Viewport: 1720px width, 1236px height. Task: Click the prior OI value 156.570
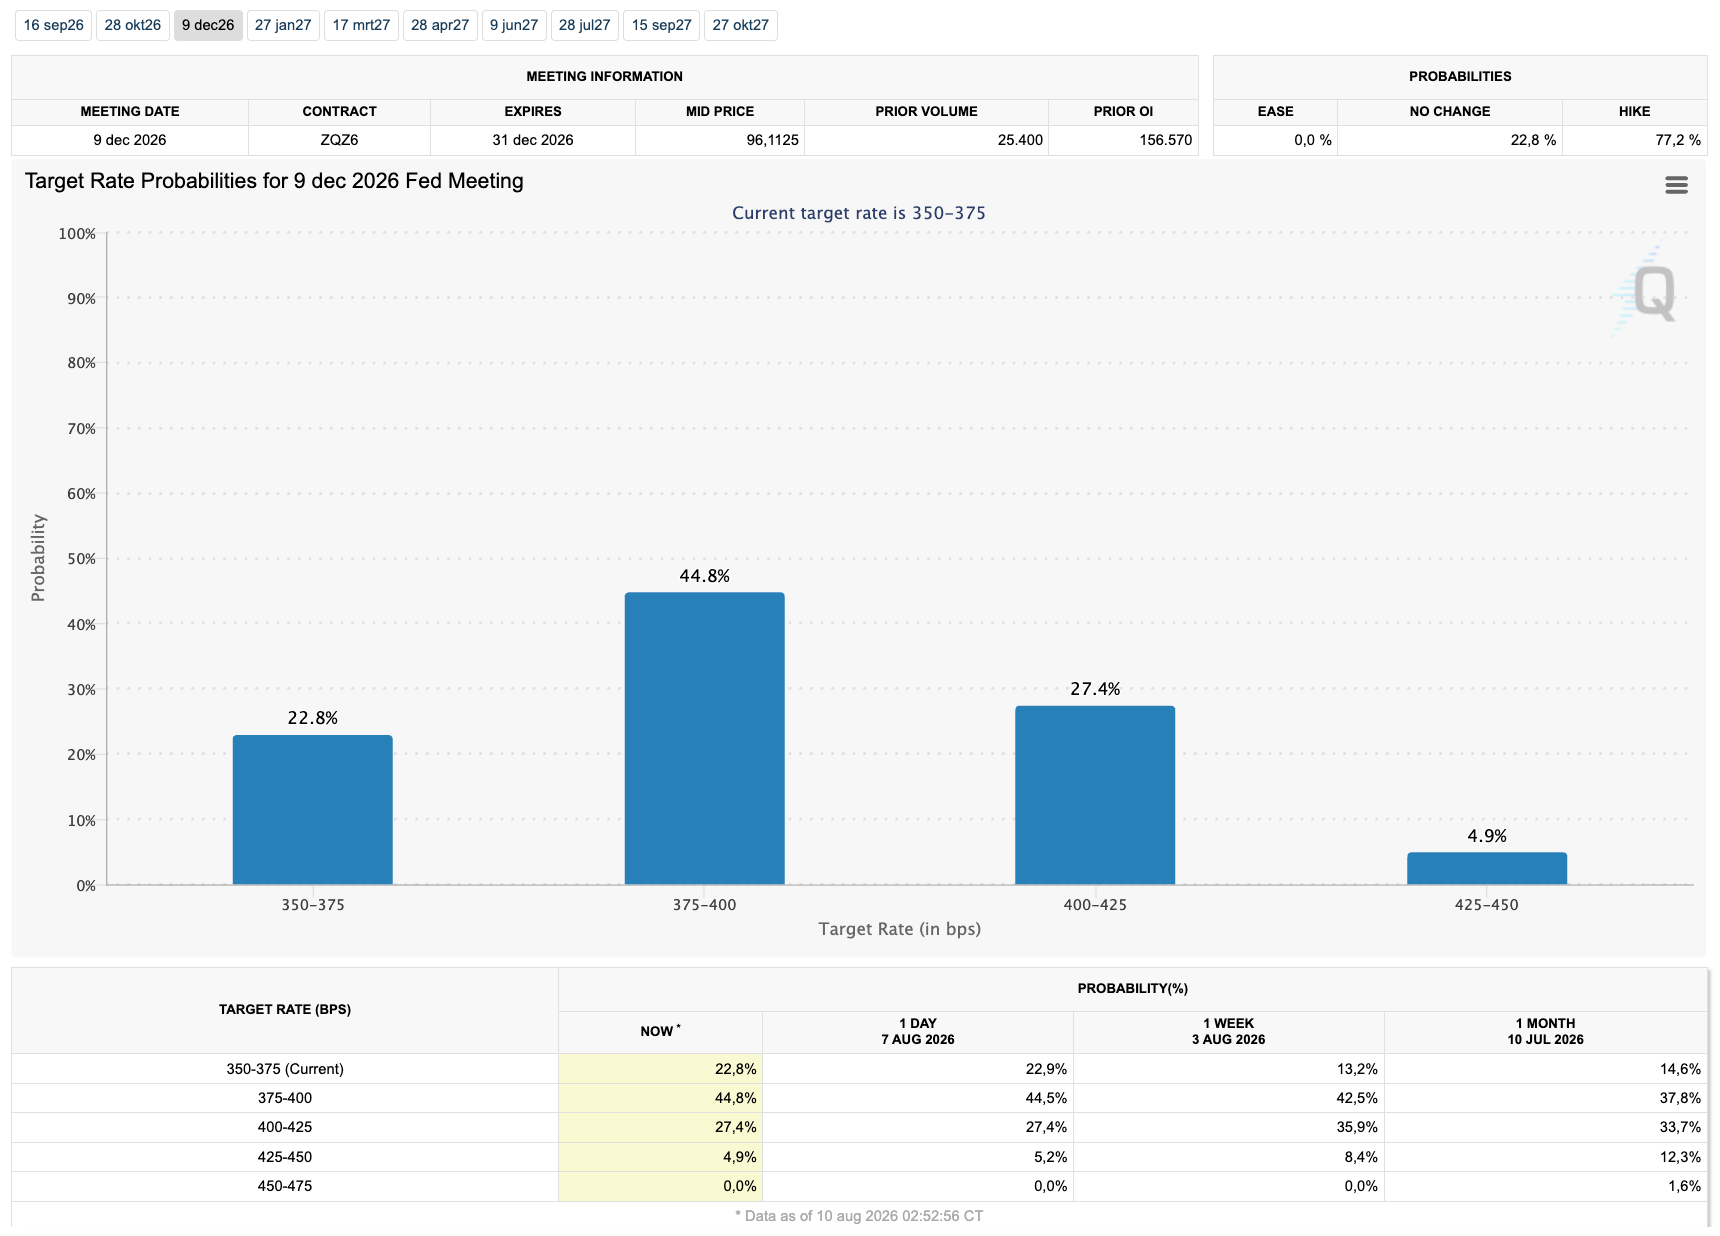coord(1166,140)
